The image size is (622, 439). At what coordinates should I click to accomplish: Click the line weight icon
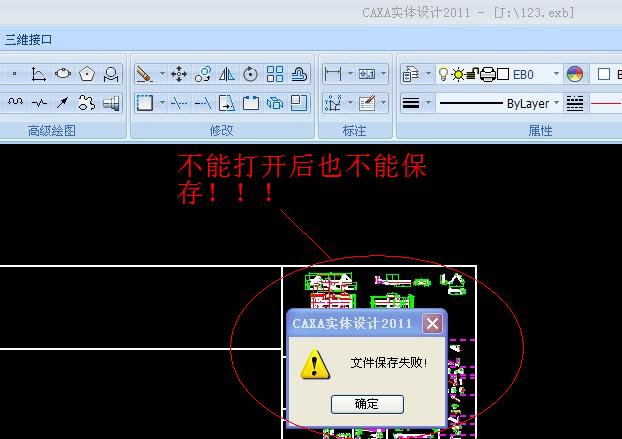[x=411, y=103]
